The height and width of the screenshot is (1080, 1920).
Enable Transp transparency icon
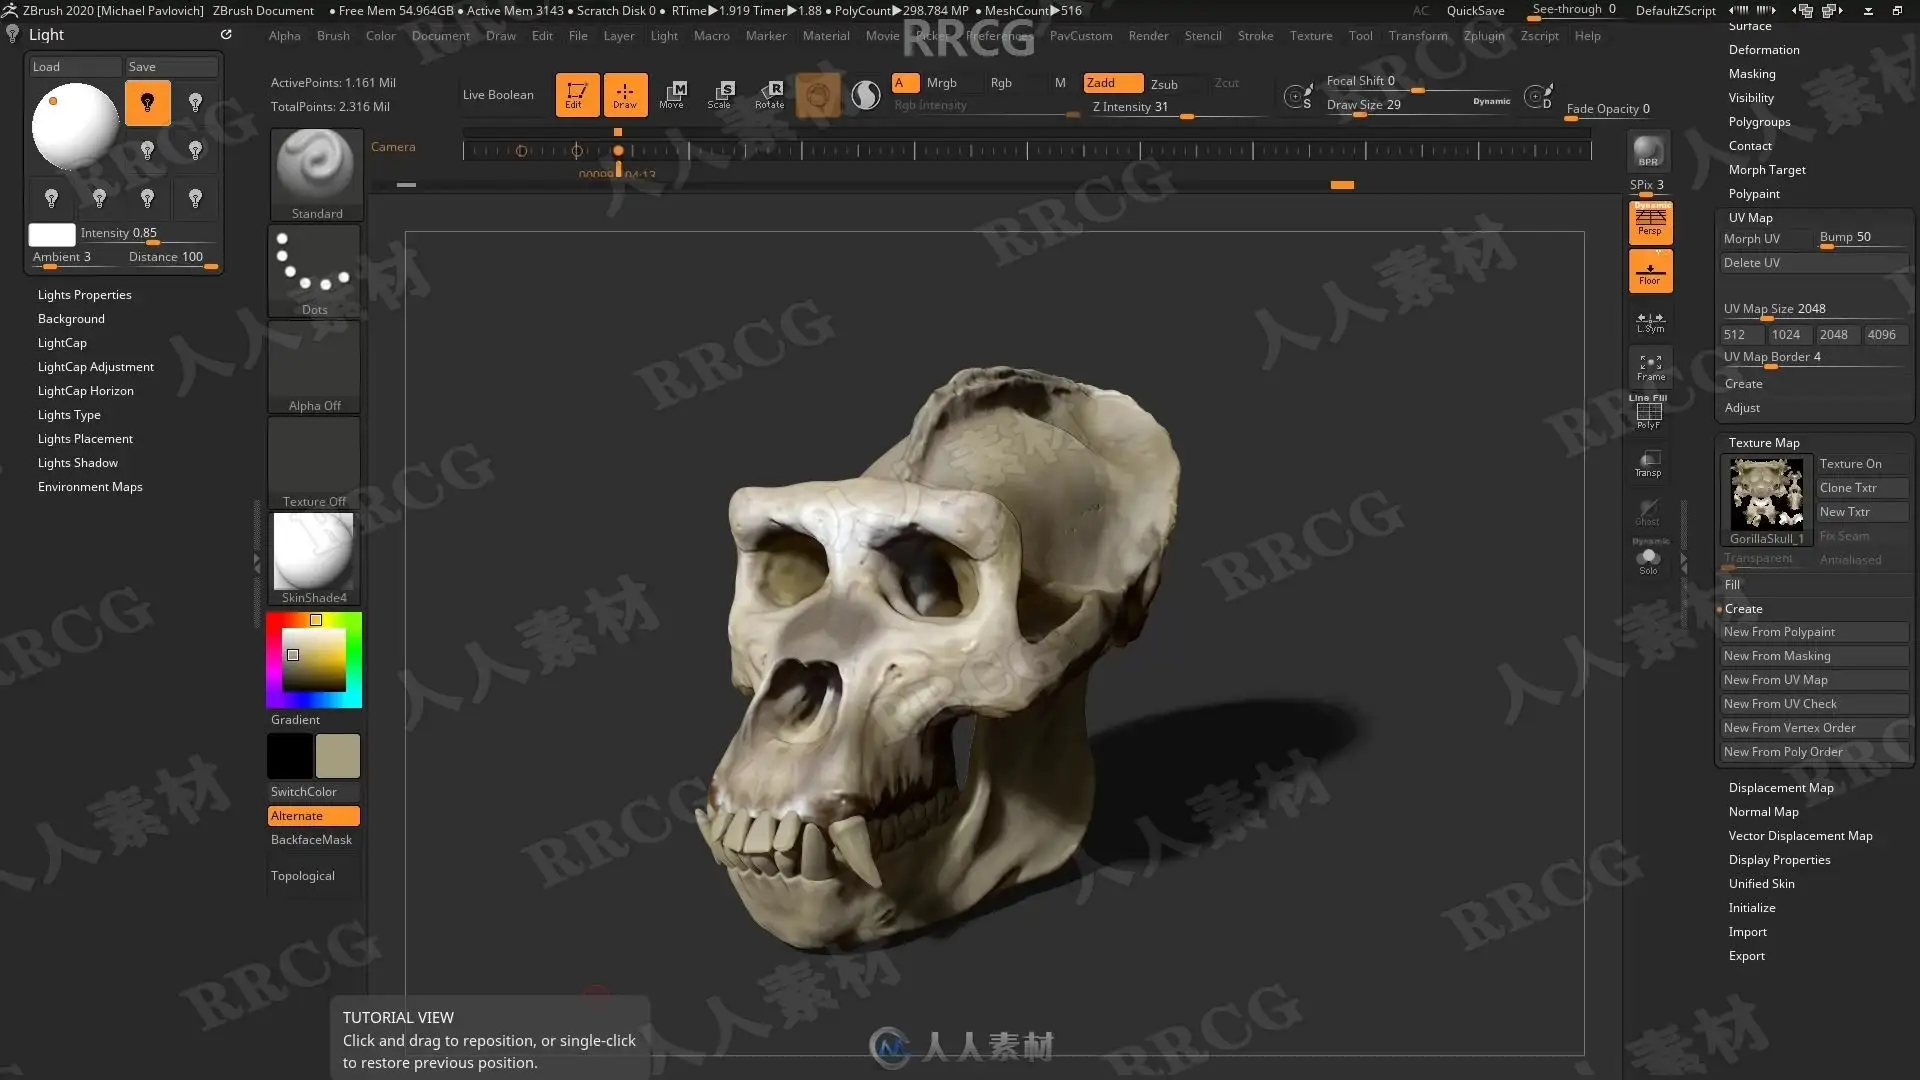point(1648,463)
